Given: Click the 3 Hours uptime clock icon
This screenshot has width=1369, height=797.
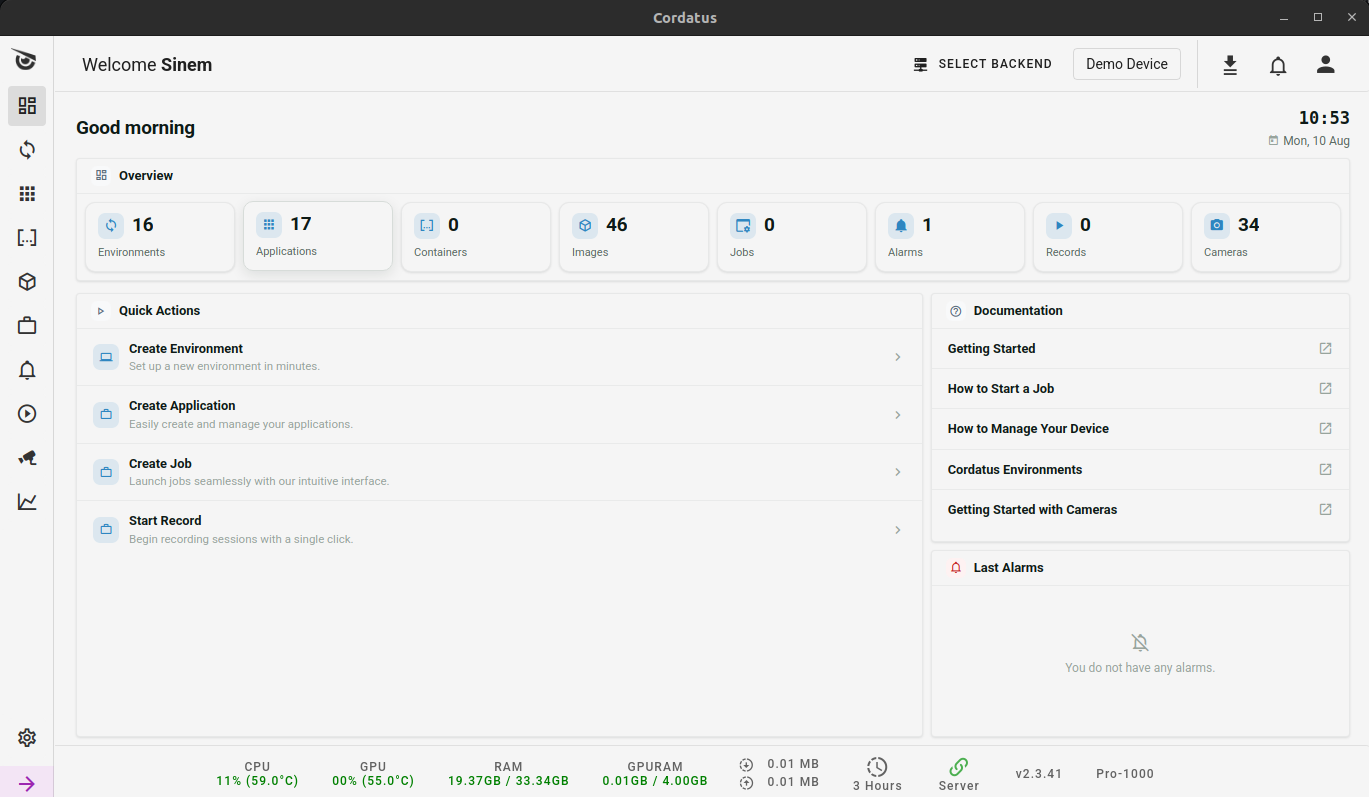Looking at the screenshot, I should click(877, 767).
